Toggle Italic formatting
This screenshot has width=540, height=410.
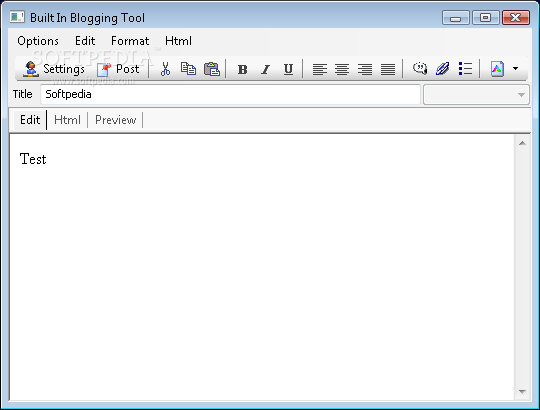266,69
